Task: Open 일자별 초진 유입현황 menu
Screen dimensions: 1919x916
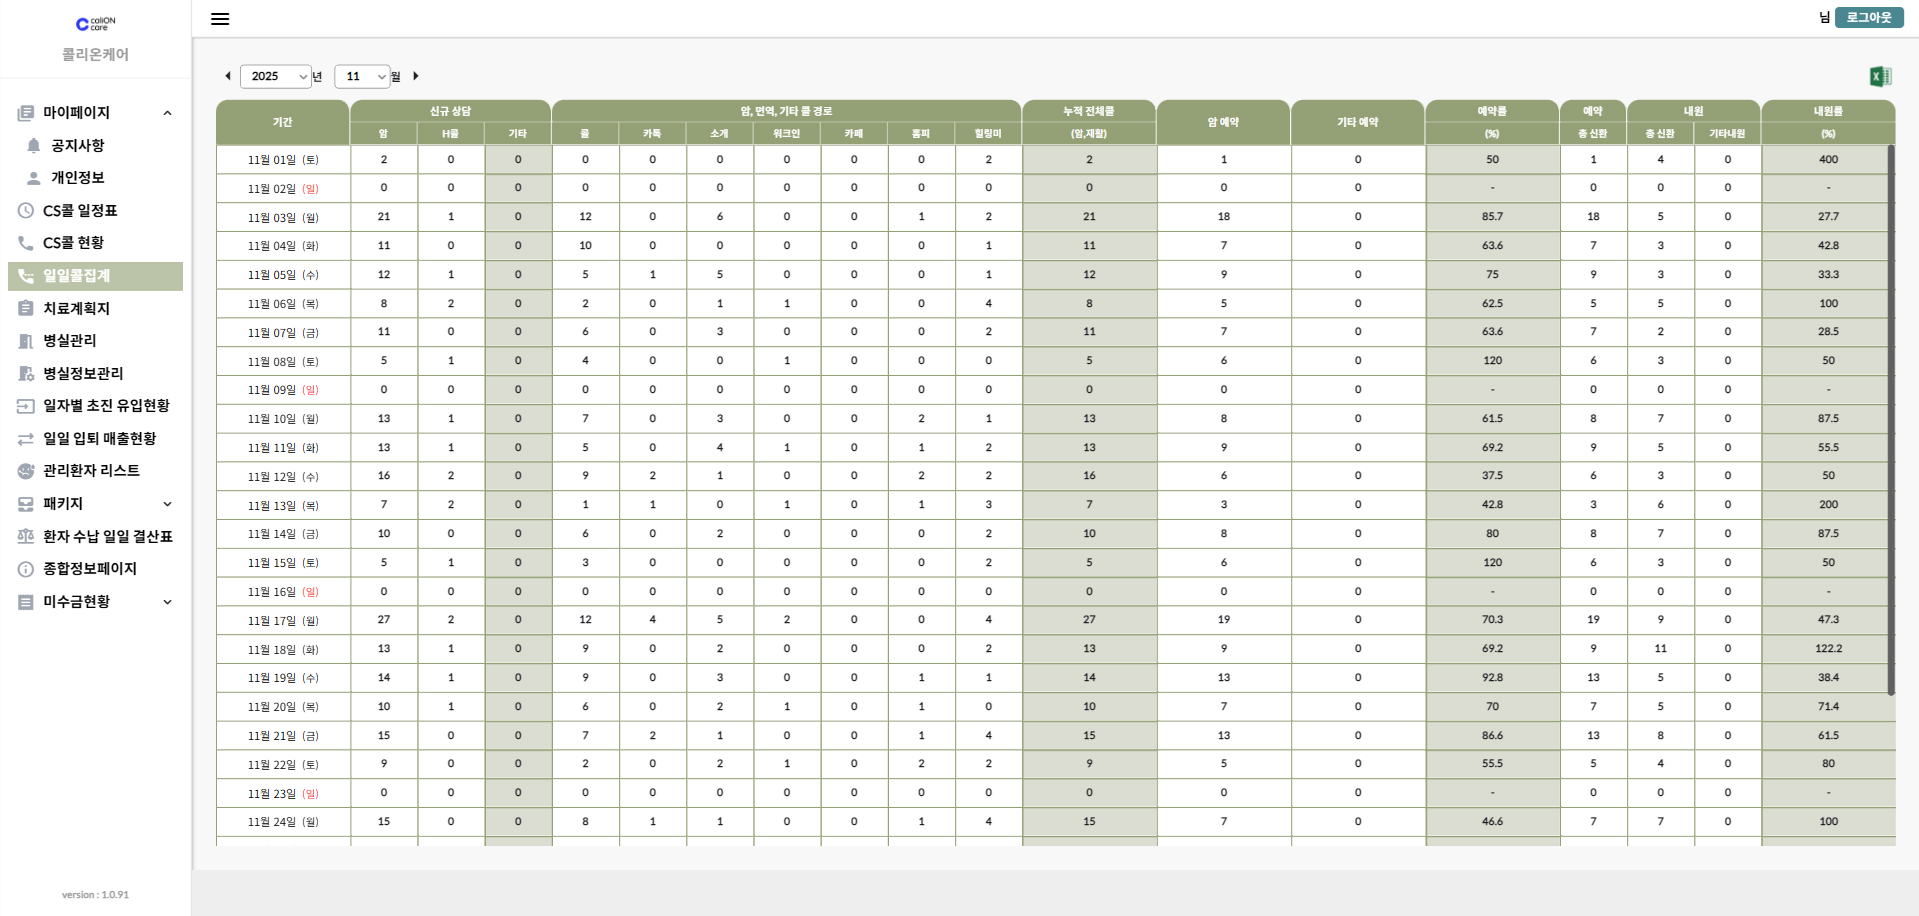Action: point(106,406)
